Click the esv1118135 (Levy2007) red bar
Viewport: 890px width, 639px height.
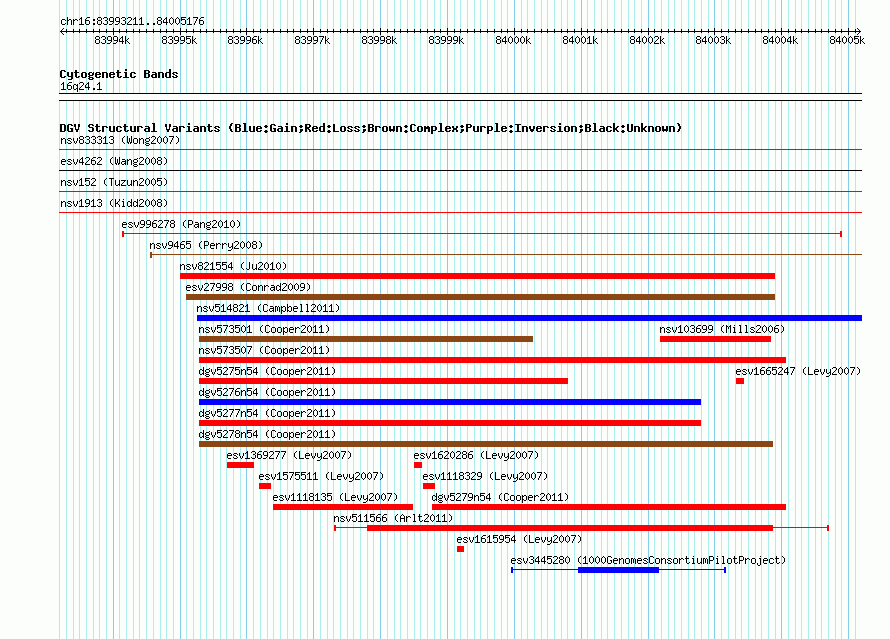343,507
